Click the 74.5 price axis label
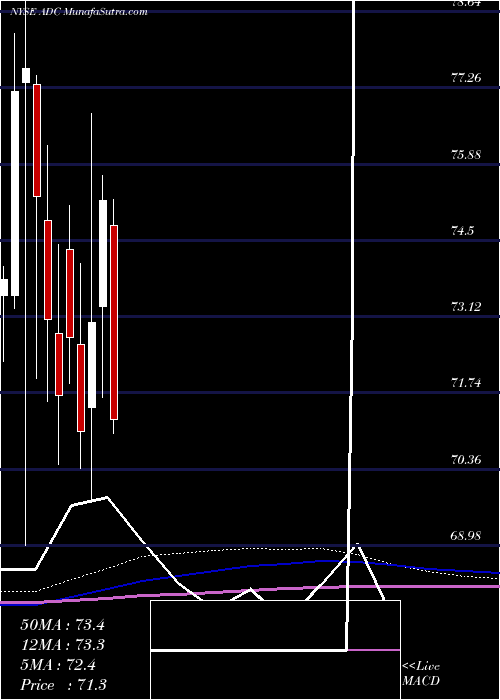The width and height of the screenshot is (500, 700). [462, 231]
